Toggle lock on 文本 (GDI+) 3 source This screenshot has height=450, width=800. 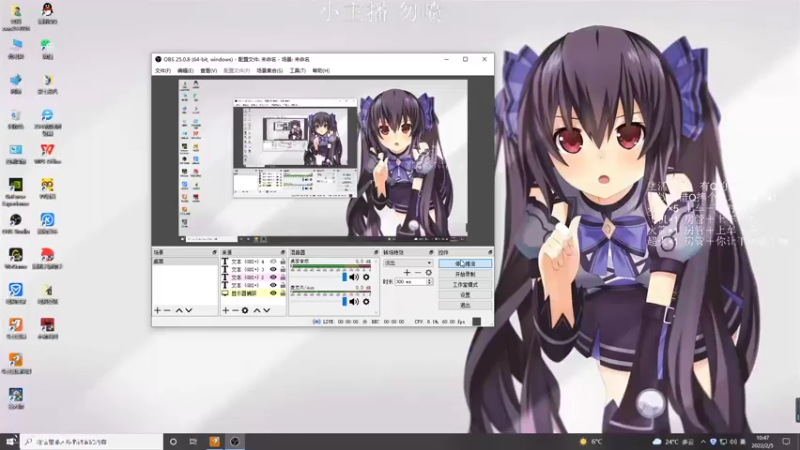pos(283,269)
